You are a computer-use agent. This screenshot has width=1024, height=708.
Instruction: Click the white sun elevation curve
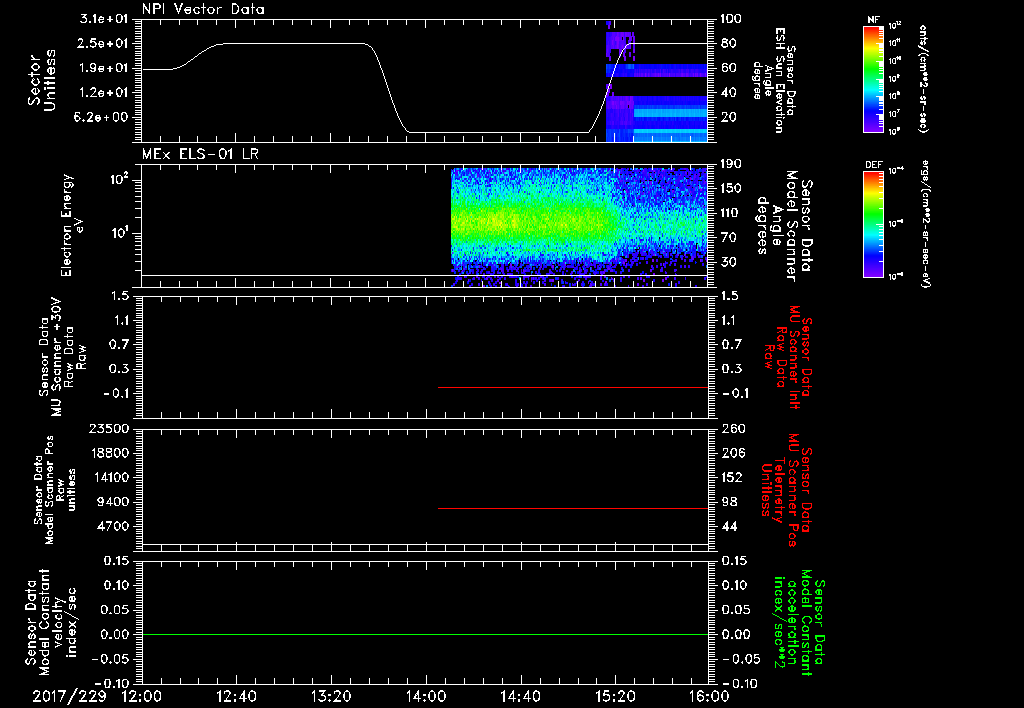294,44
